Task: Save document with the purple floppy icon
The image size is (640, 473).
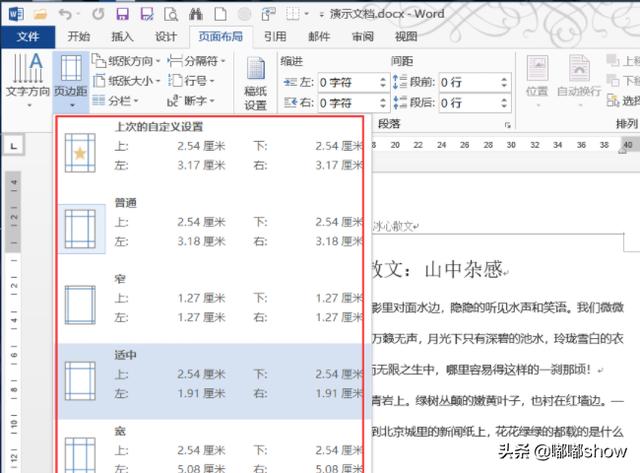Action: coord(122,14)
